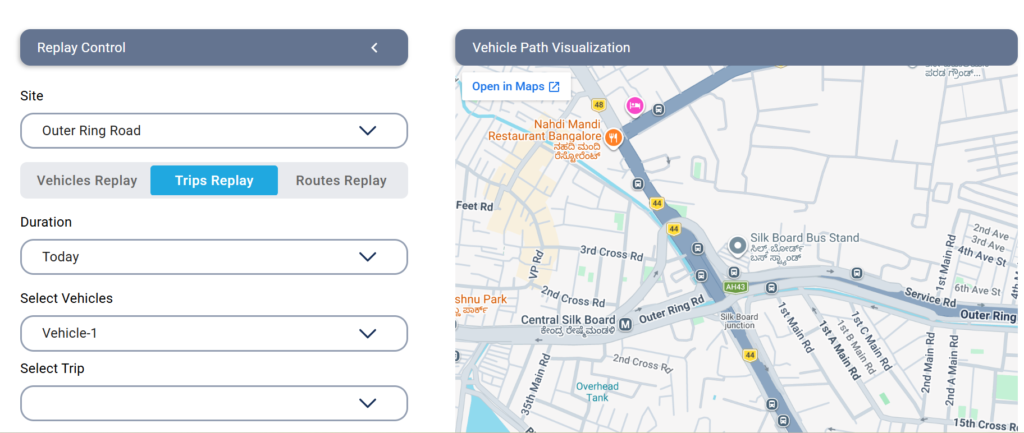1024x433 pixels.
Task: Click the external link icon beside Open in Maps
Action: 554,87
